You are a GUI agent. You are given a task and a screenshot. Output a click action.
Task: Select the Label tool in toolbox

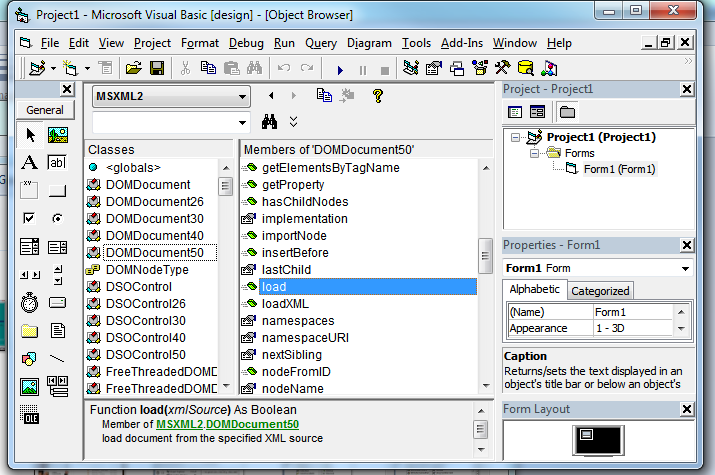point(29,163)
